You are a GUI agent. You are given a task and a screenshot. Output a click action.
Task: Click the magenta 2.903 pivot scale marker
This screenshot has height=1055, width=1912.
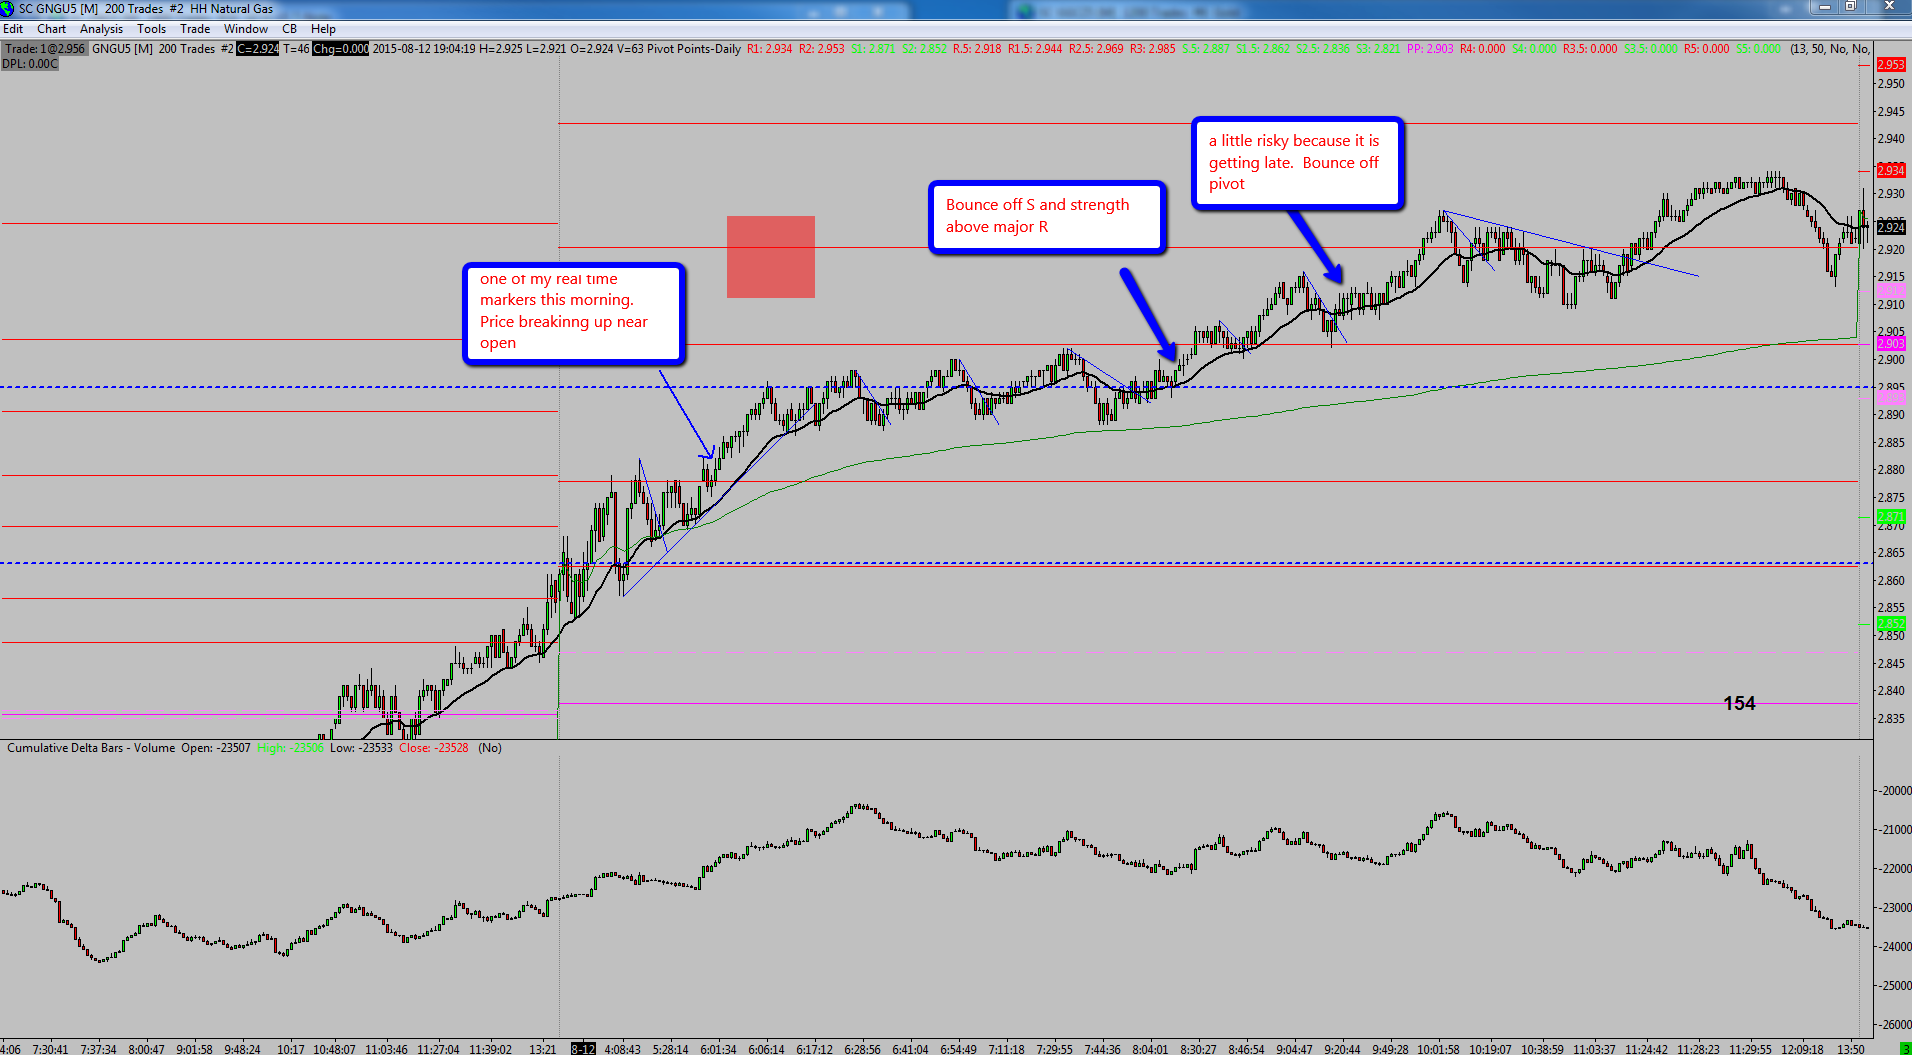coord(1891,344)
